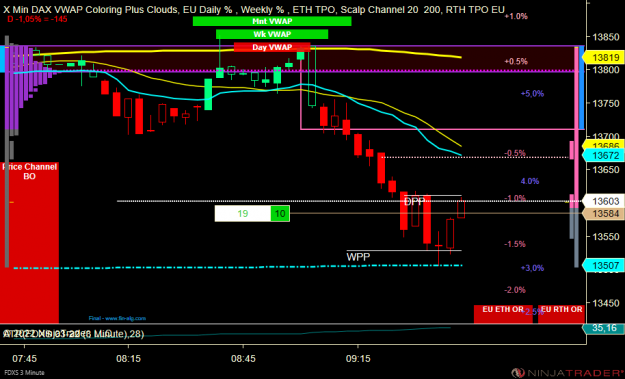
Task: Click the 13800 price axis label
Action: pos(606,70)
